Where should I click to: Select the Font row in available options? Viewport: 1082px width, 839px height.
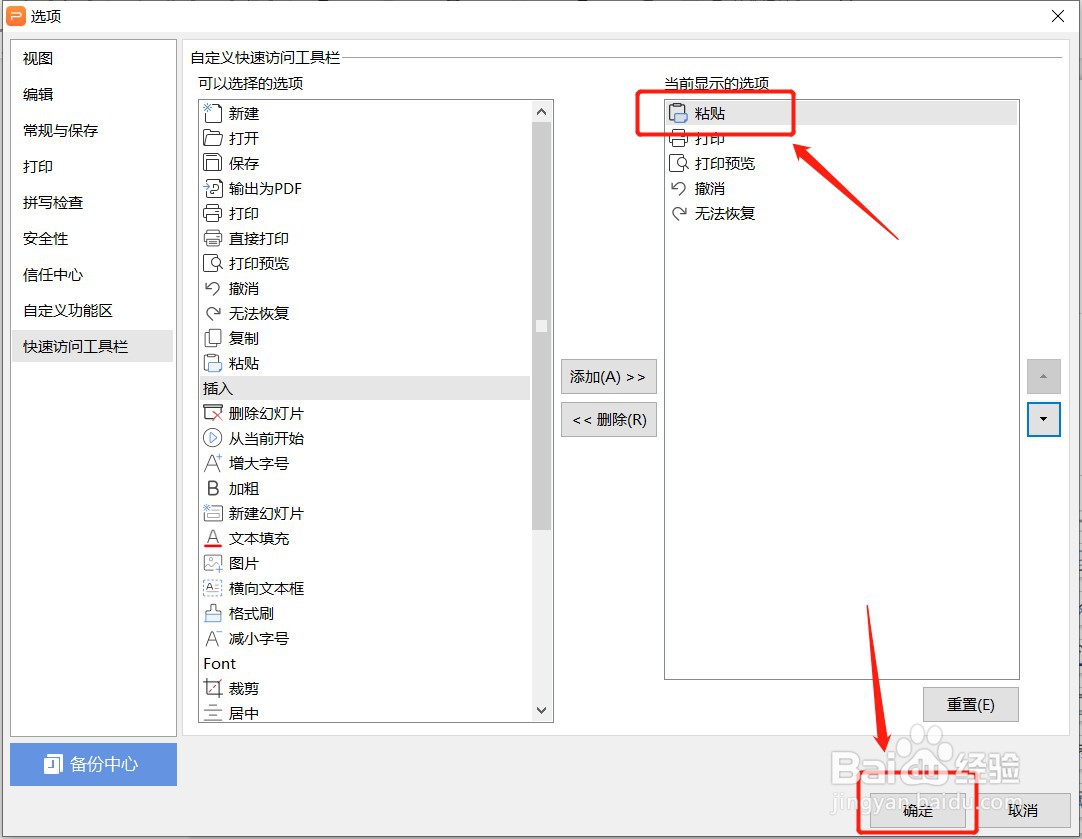(365, 663)
